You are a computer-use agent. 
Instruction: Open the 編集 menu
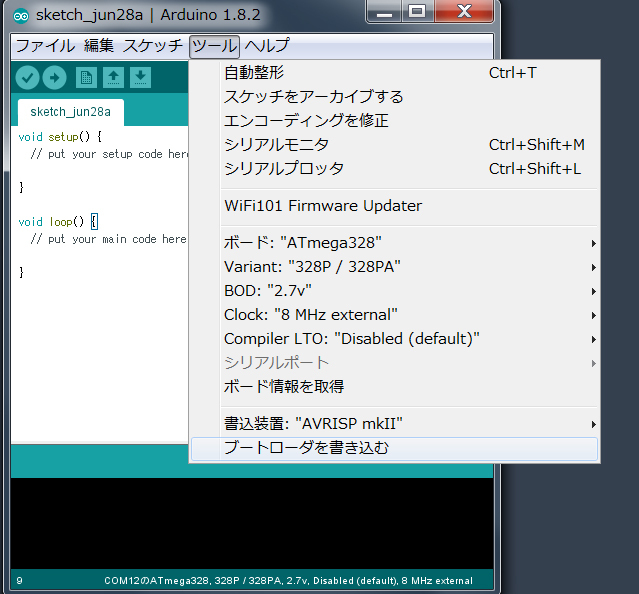coord(99,46)
